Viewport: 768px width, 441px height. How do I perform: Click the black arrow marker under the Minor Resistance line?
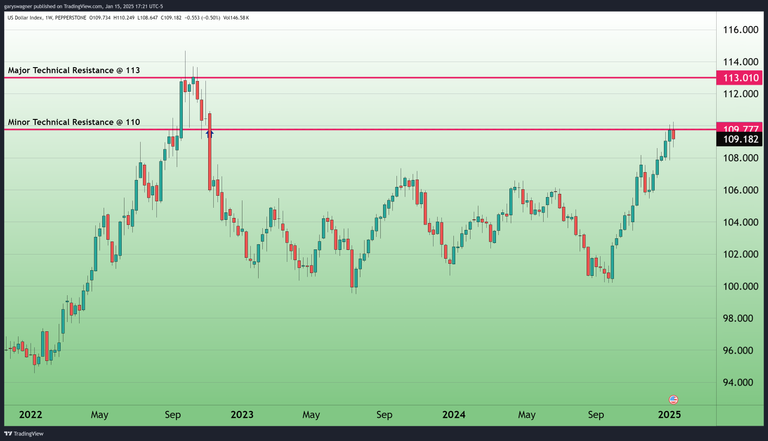(x=210, y=132)
